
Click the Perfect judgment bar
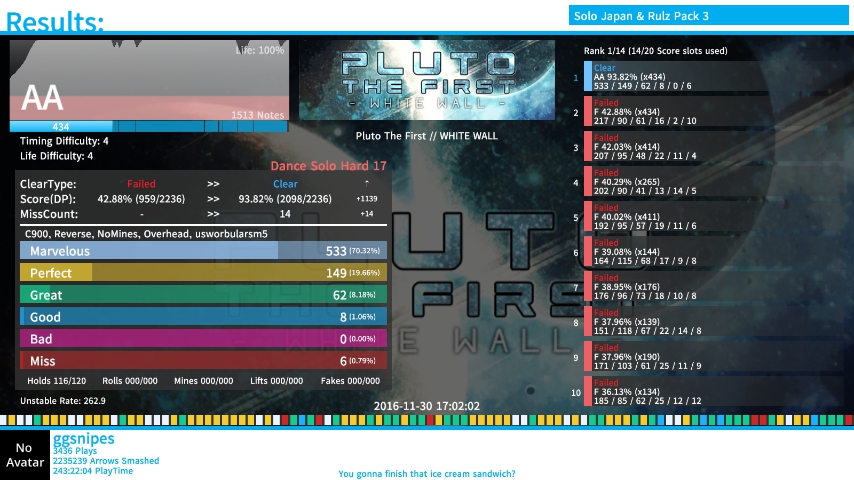click(x=202, y=273)
